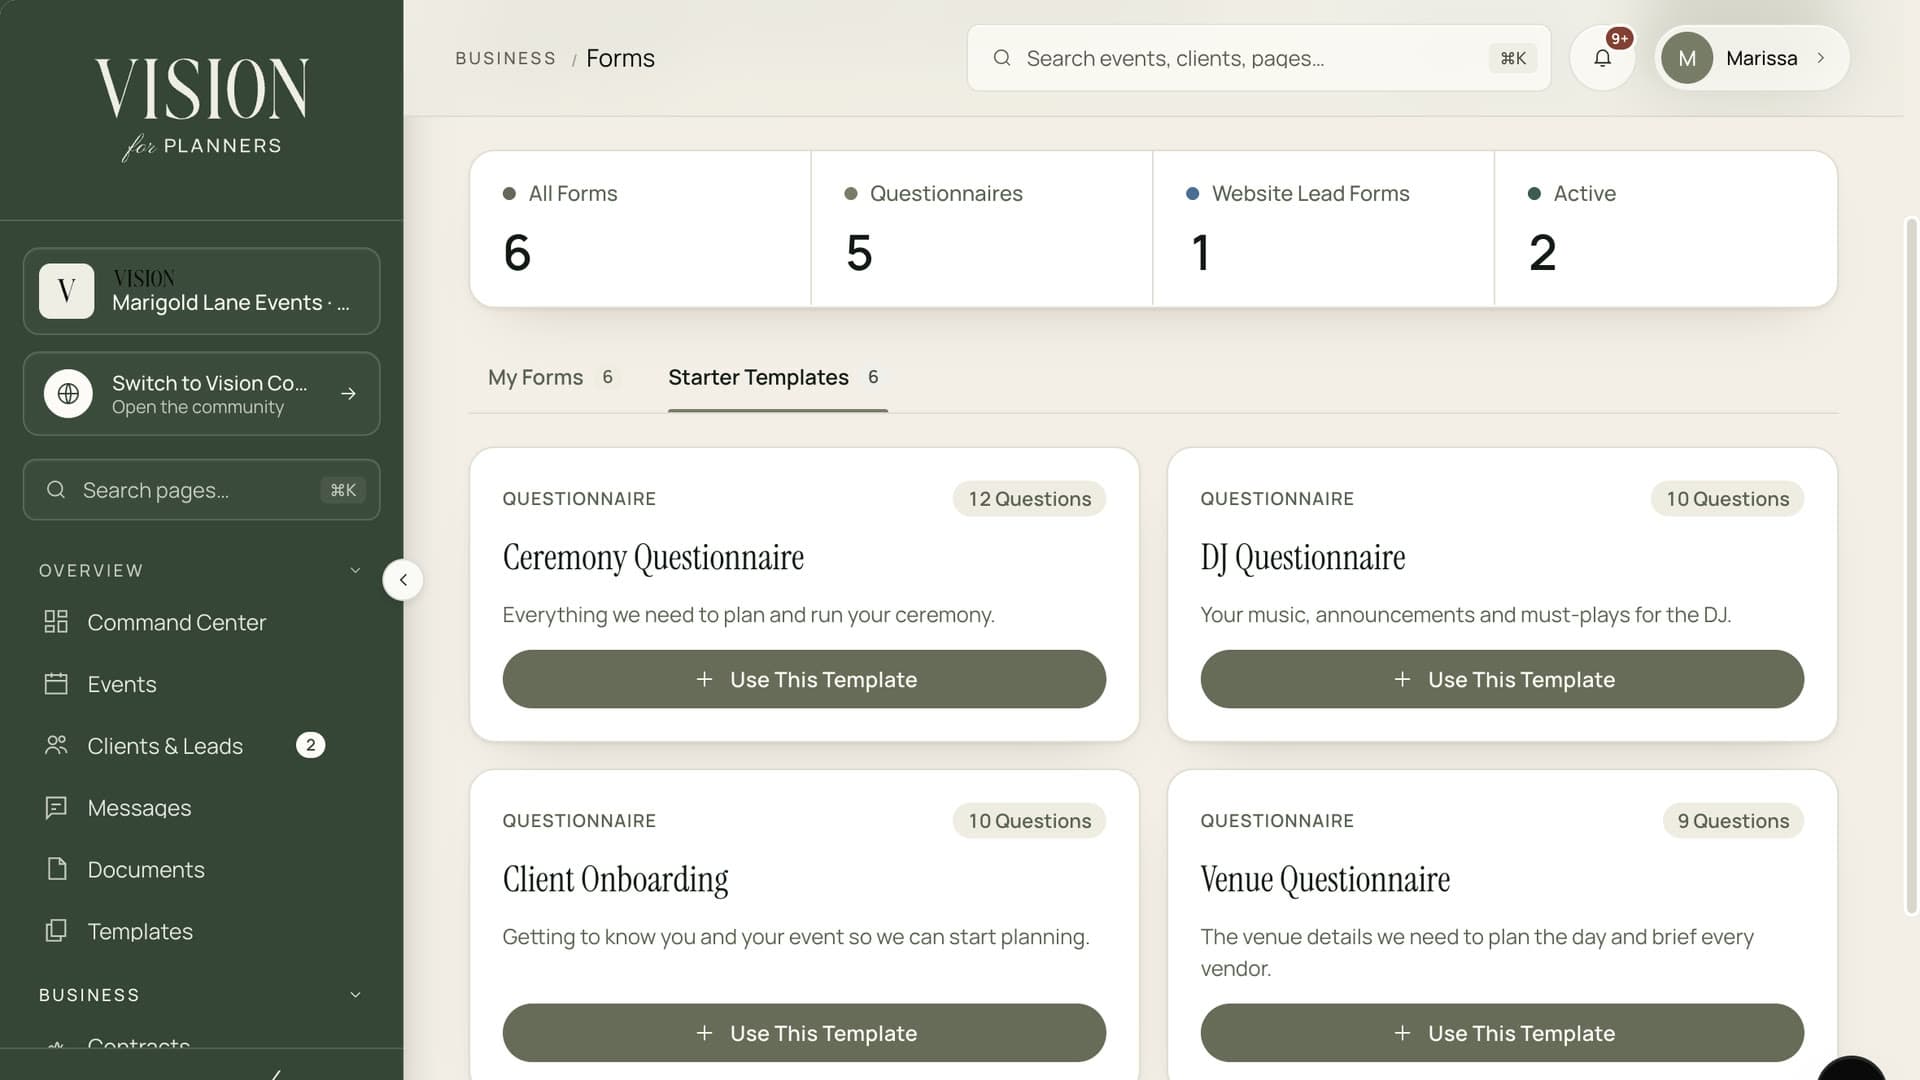Collapse the OVERVIEW section chevron
Image resolution: width=1920 pixels, height=1080 pixels.
(x=355, y=570)
